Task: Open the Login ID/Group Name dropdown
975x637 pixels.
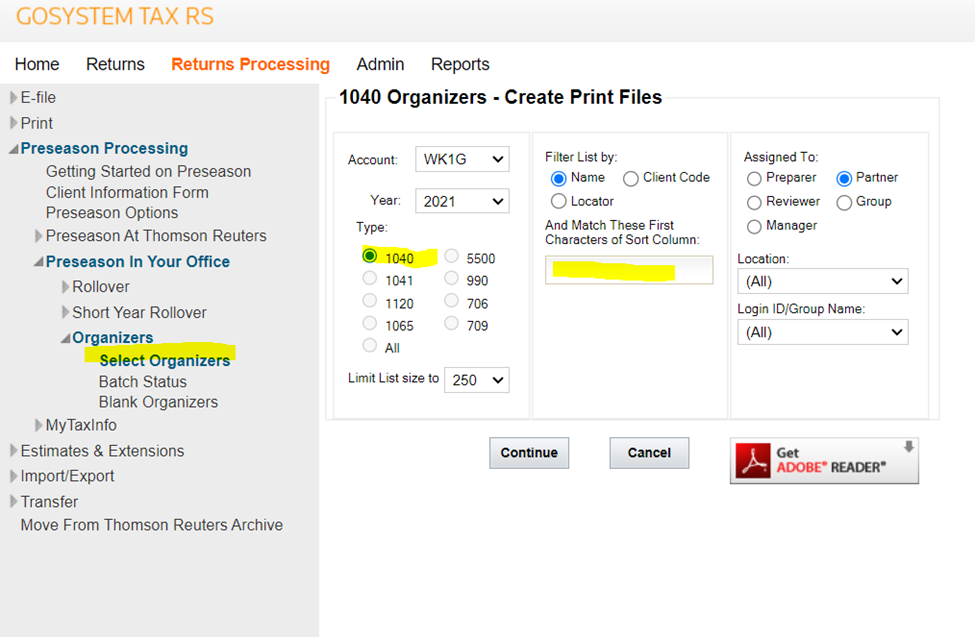Action: click(x=823, y=332)
